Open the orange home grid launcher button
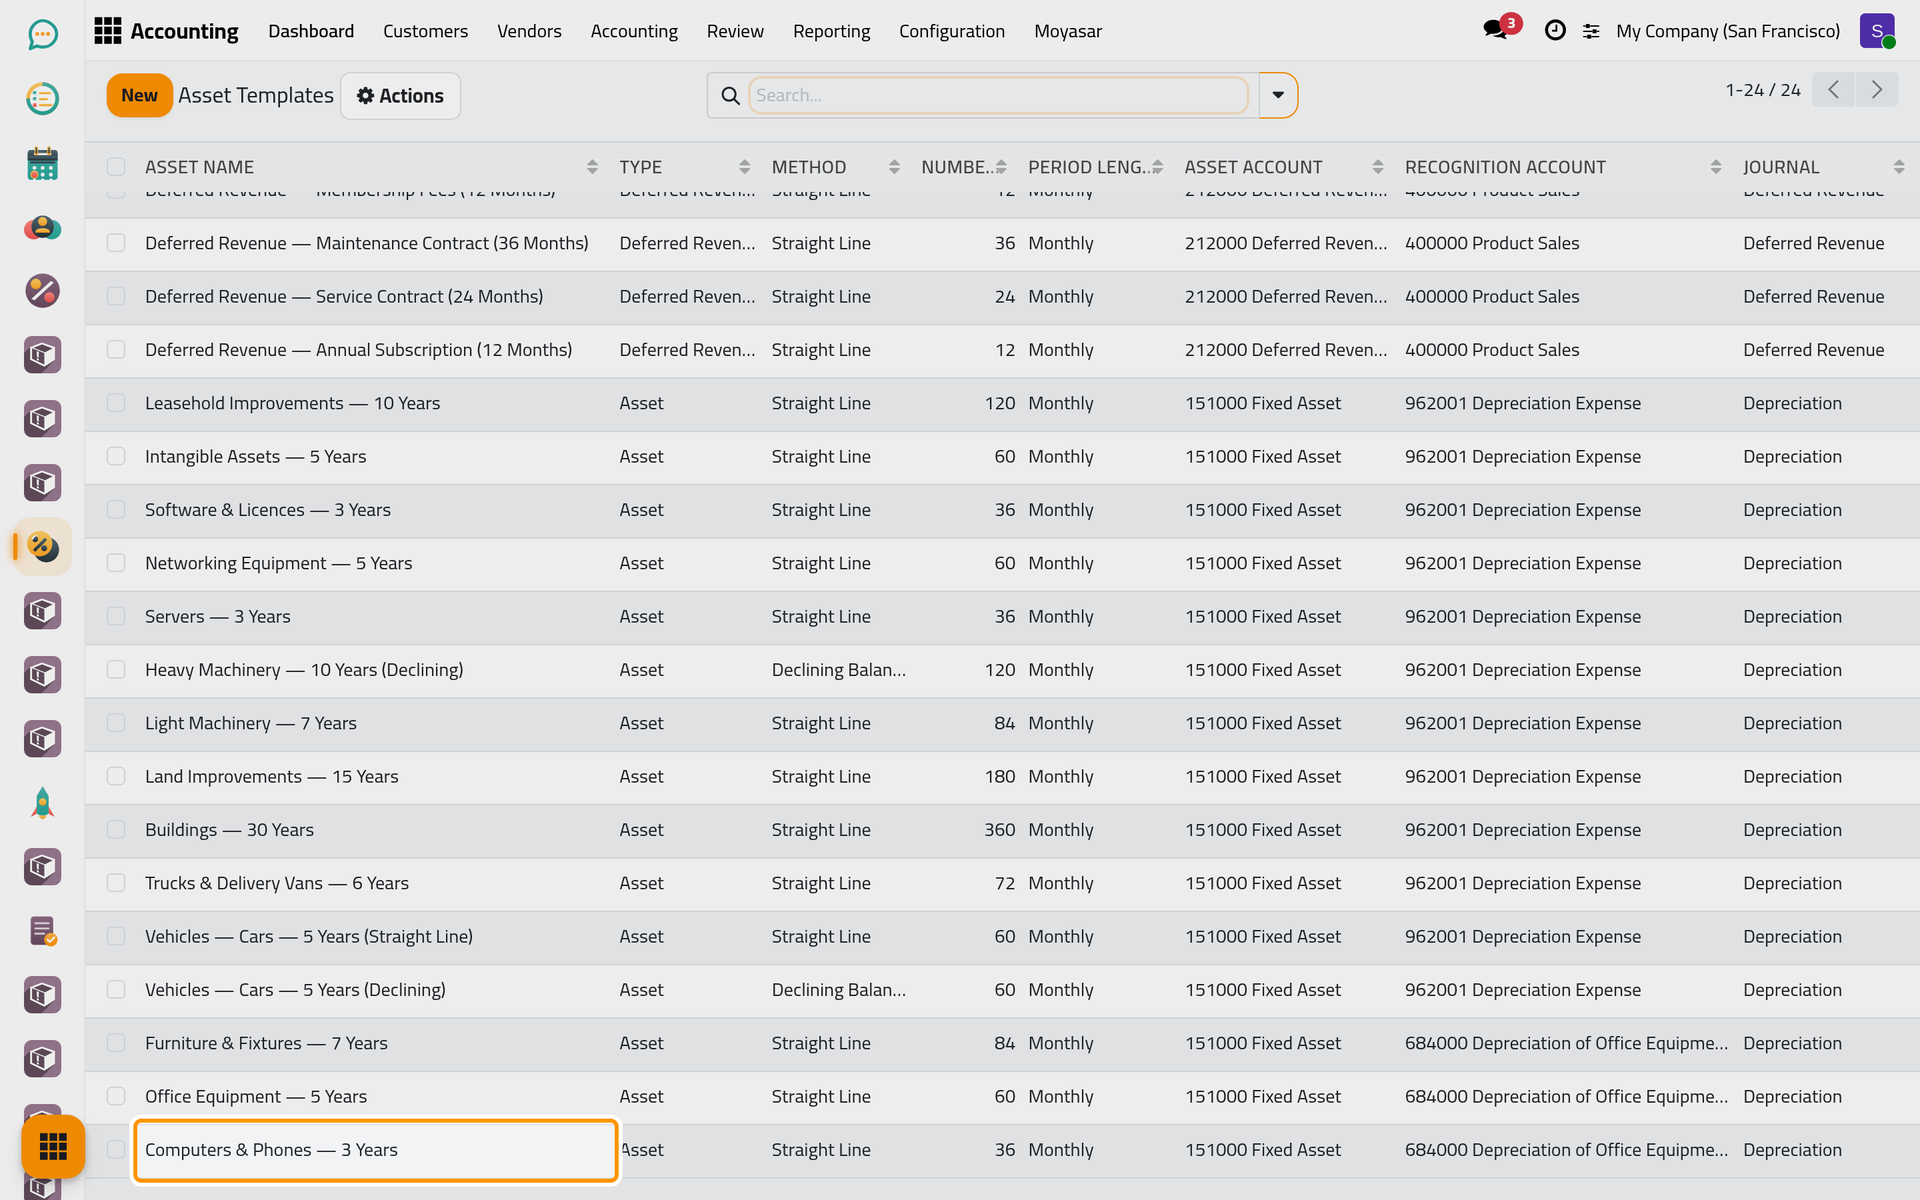Screen dimensions: 1920x1200 [53, 1146]
